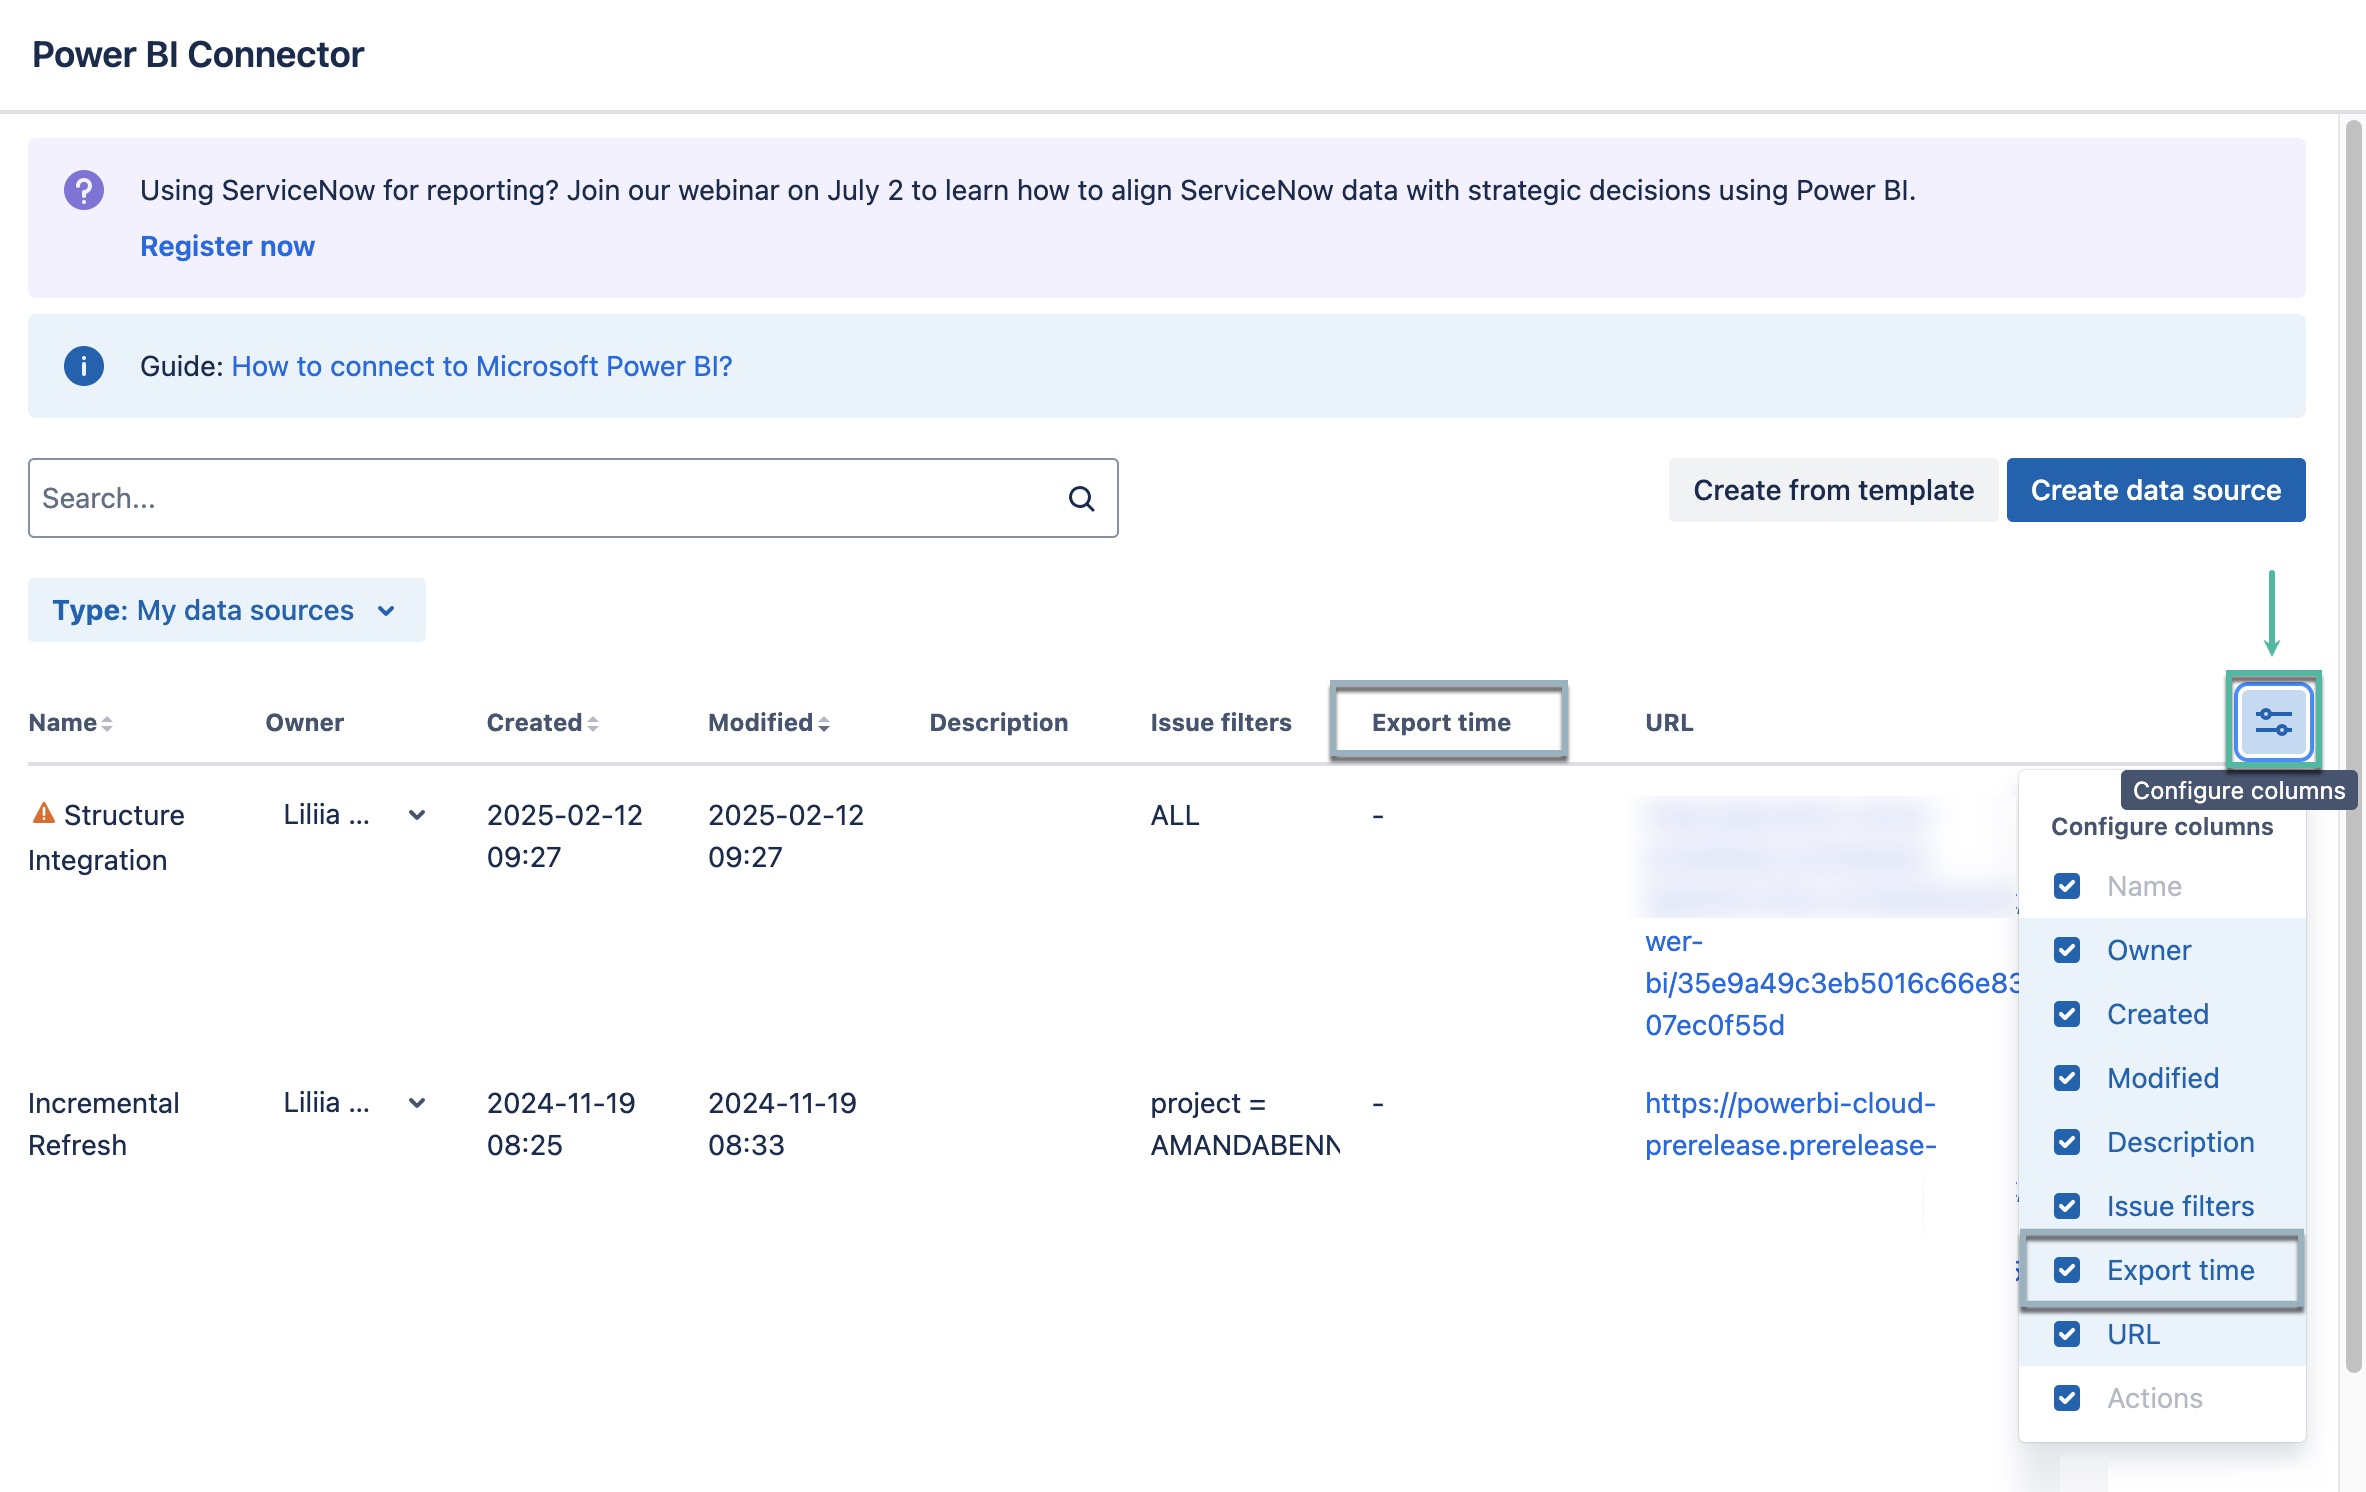Toggle the Issue filters column visibility

coord(2066,1206)
